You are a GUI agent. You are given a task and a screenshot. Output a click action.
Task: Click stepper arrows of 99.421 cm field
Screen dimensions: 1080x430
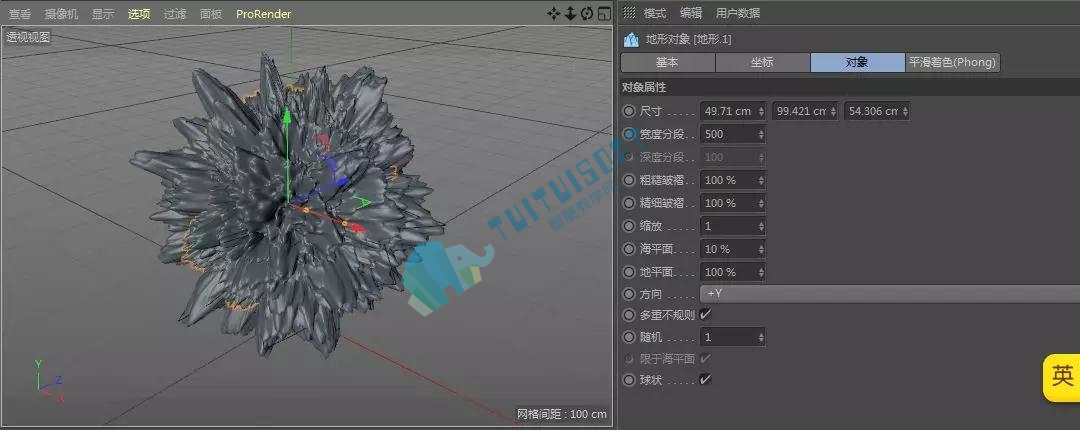[833, 111]
